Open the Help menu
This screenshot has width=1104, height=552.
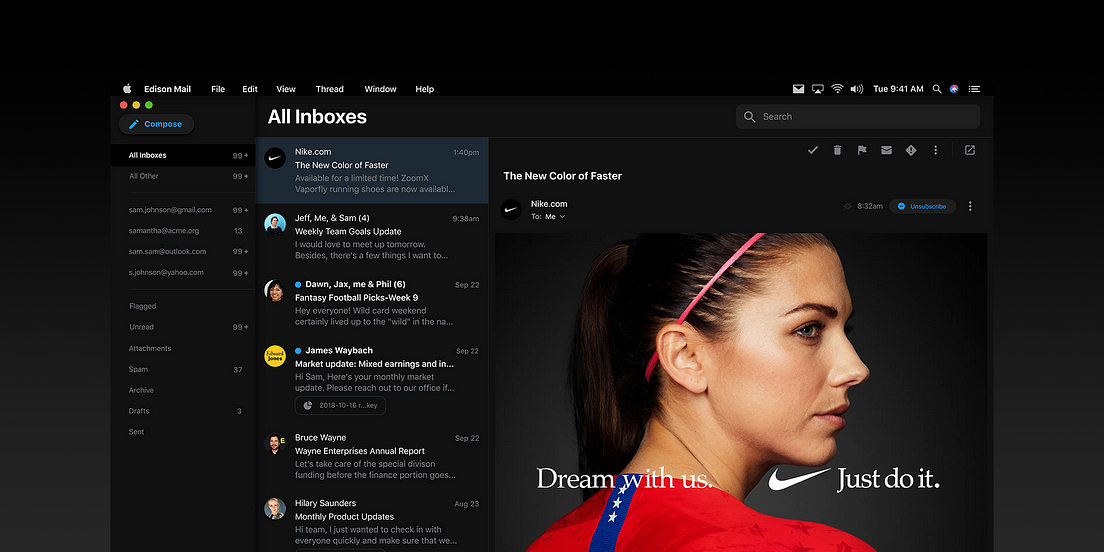click(x=425, y=89)
